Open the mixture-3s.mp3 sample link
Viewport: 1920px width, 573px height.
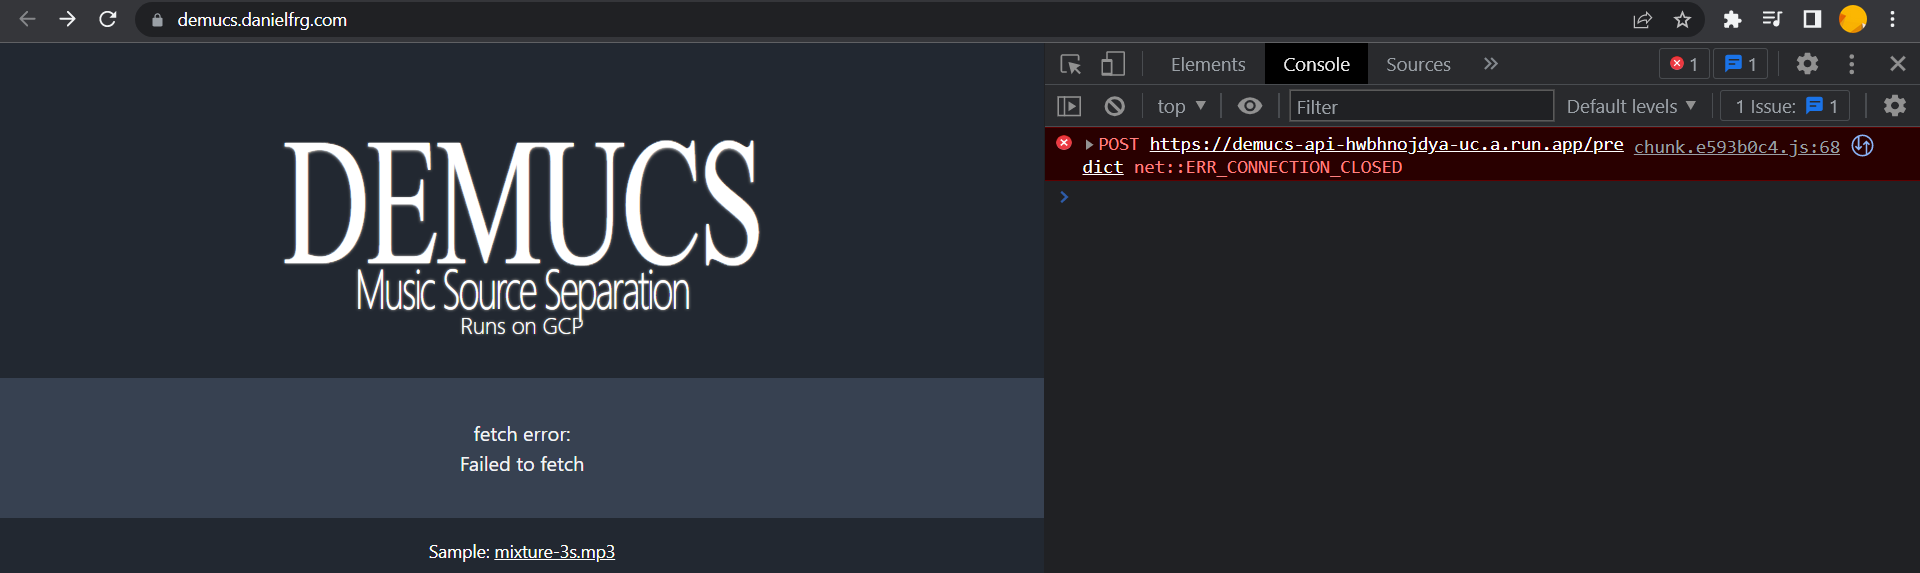555,552
